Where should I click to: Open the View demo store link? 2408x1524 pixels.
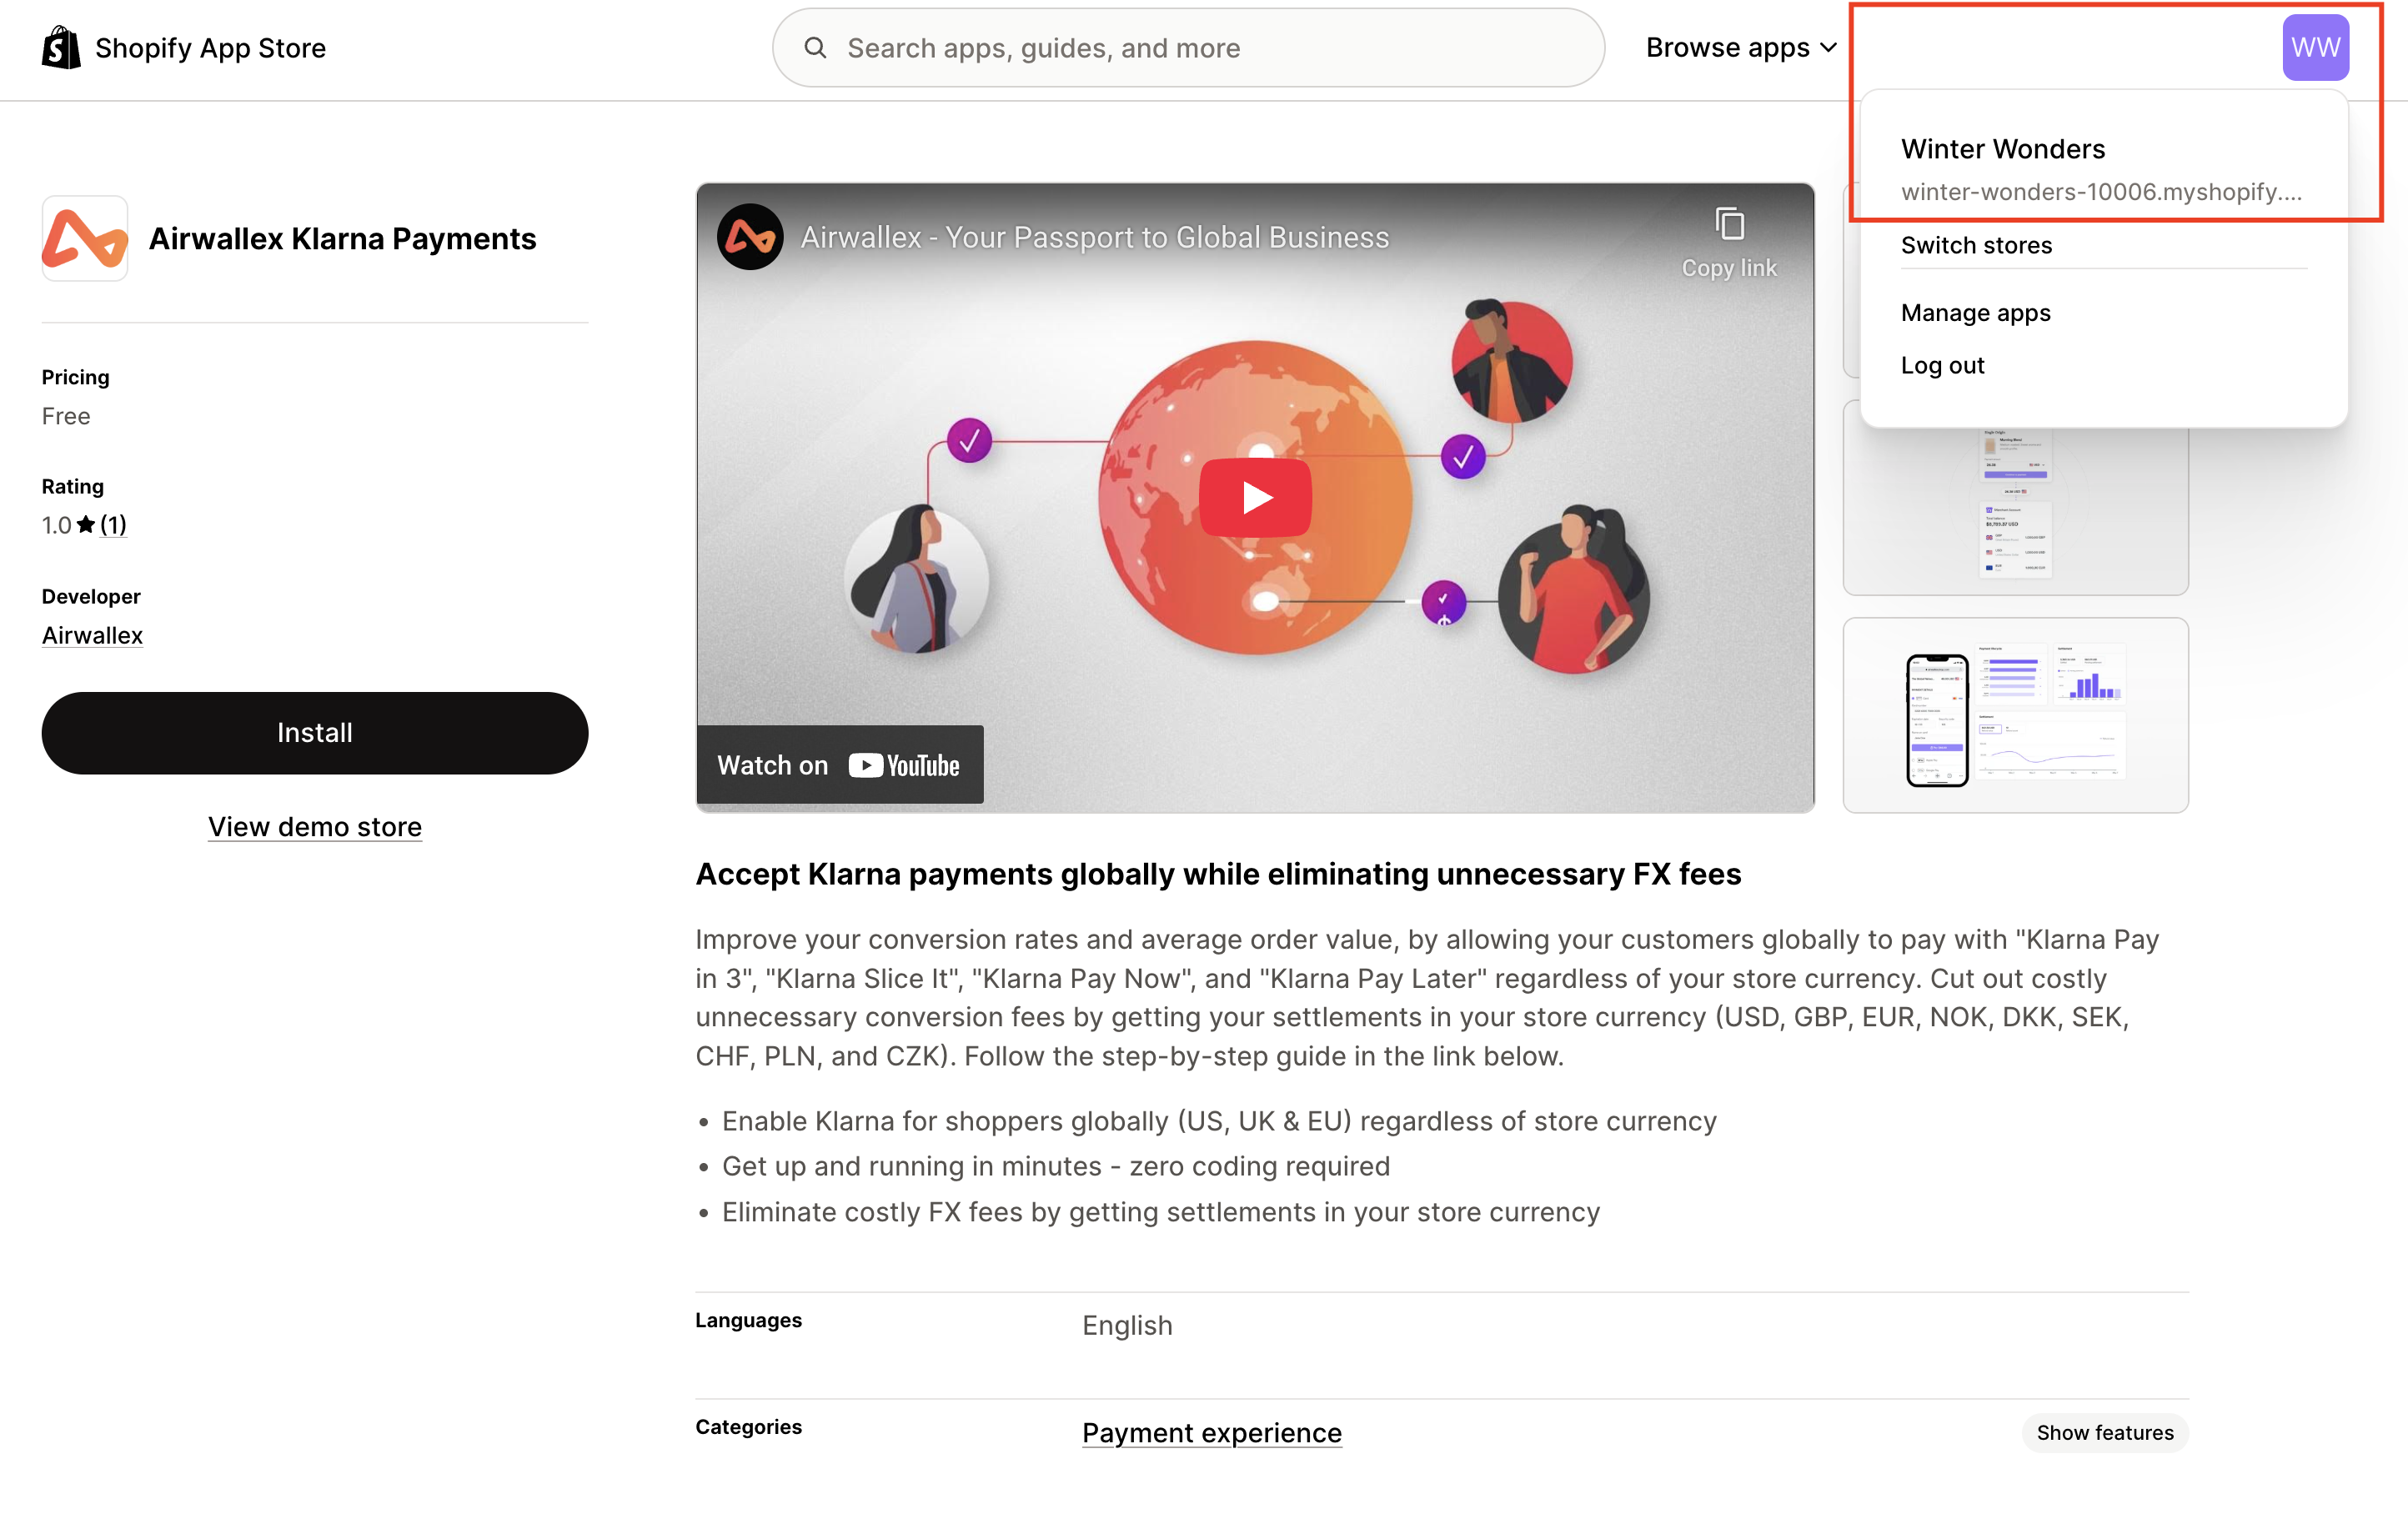[314, 826]
